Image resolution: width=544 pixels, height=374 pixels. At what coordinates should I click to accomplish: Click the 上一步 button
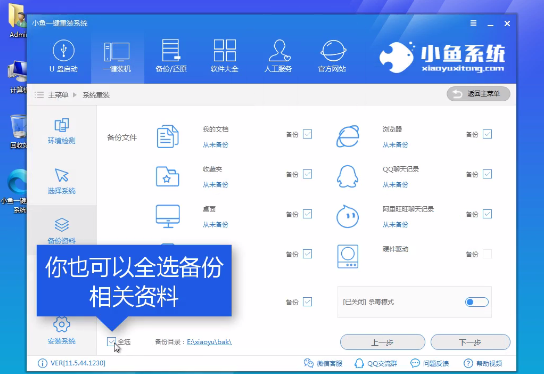click(x=382, y=342)
